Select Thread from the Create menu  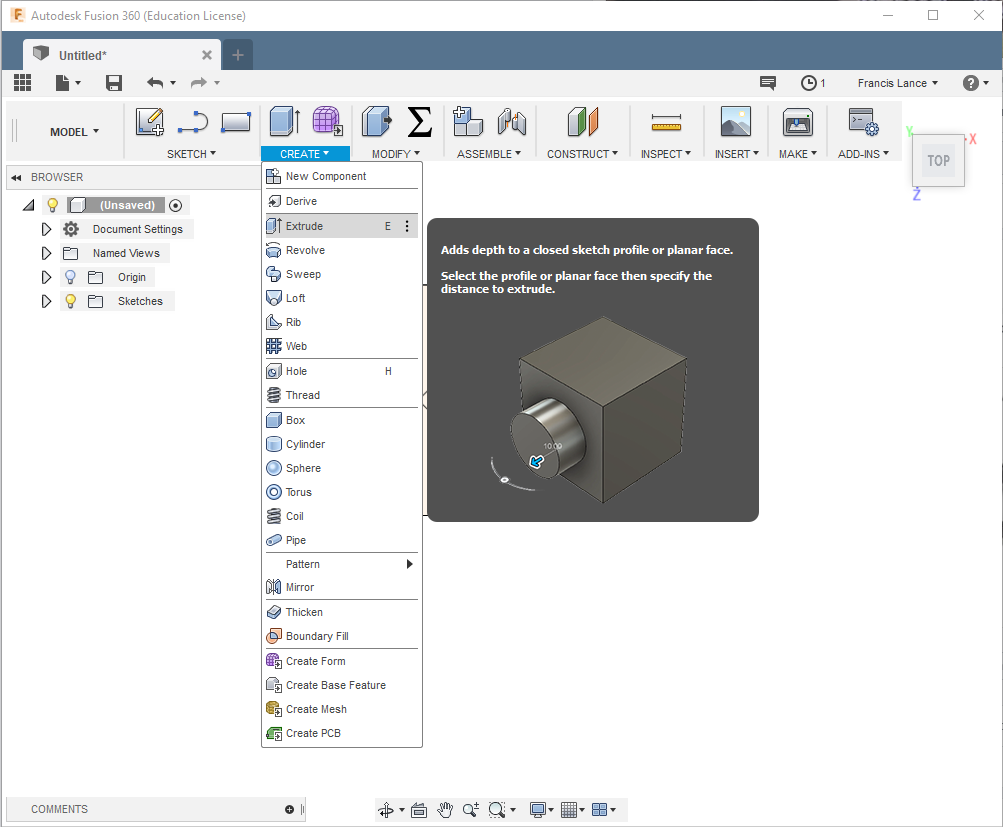tap(342, 395)
